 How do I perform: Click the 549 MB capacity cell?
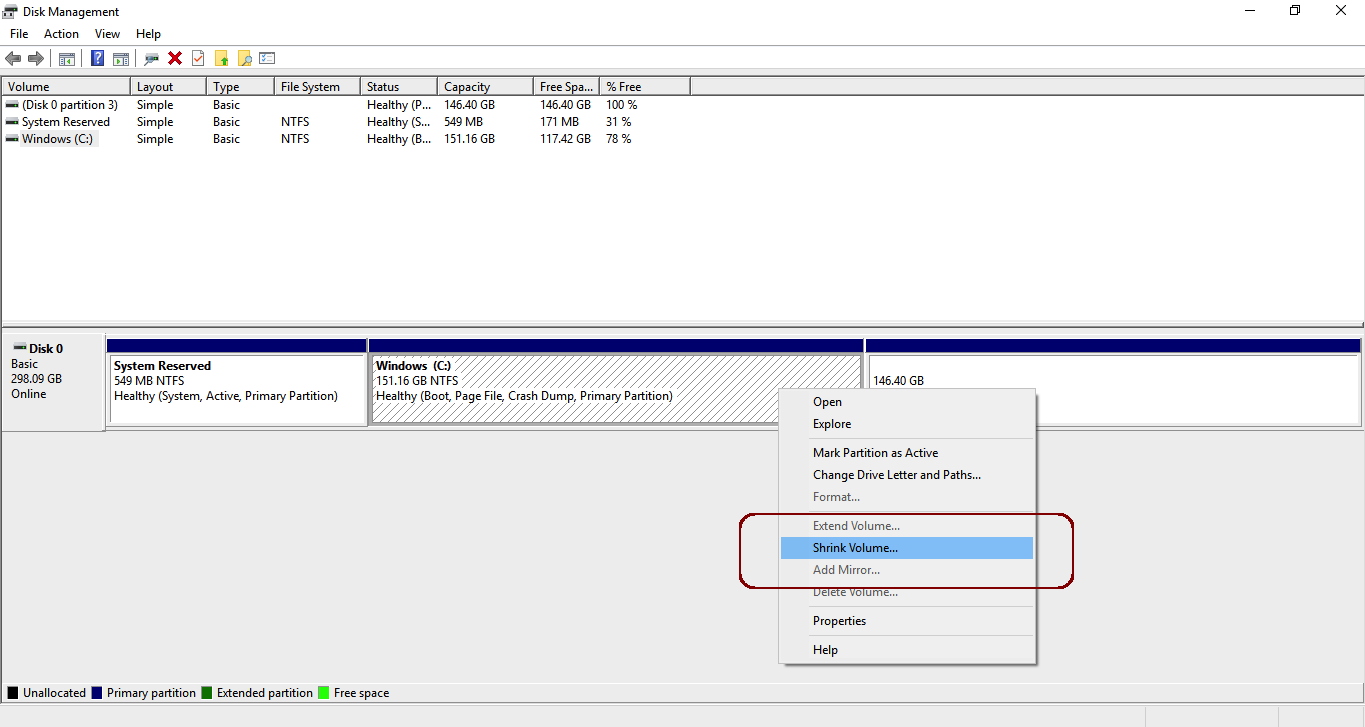coord(463,122)
